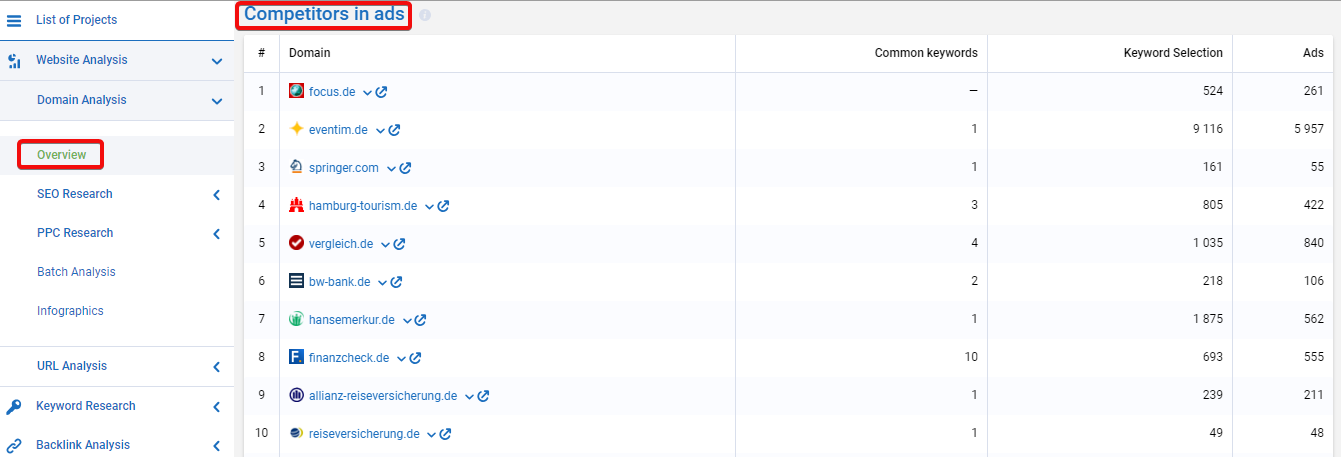Collapse the Website Analysis chevron
Viewport: 1341px width, 457px height.
point(217,61)
